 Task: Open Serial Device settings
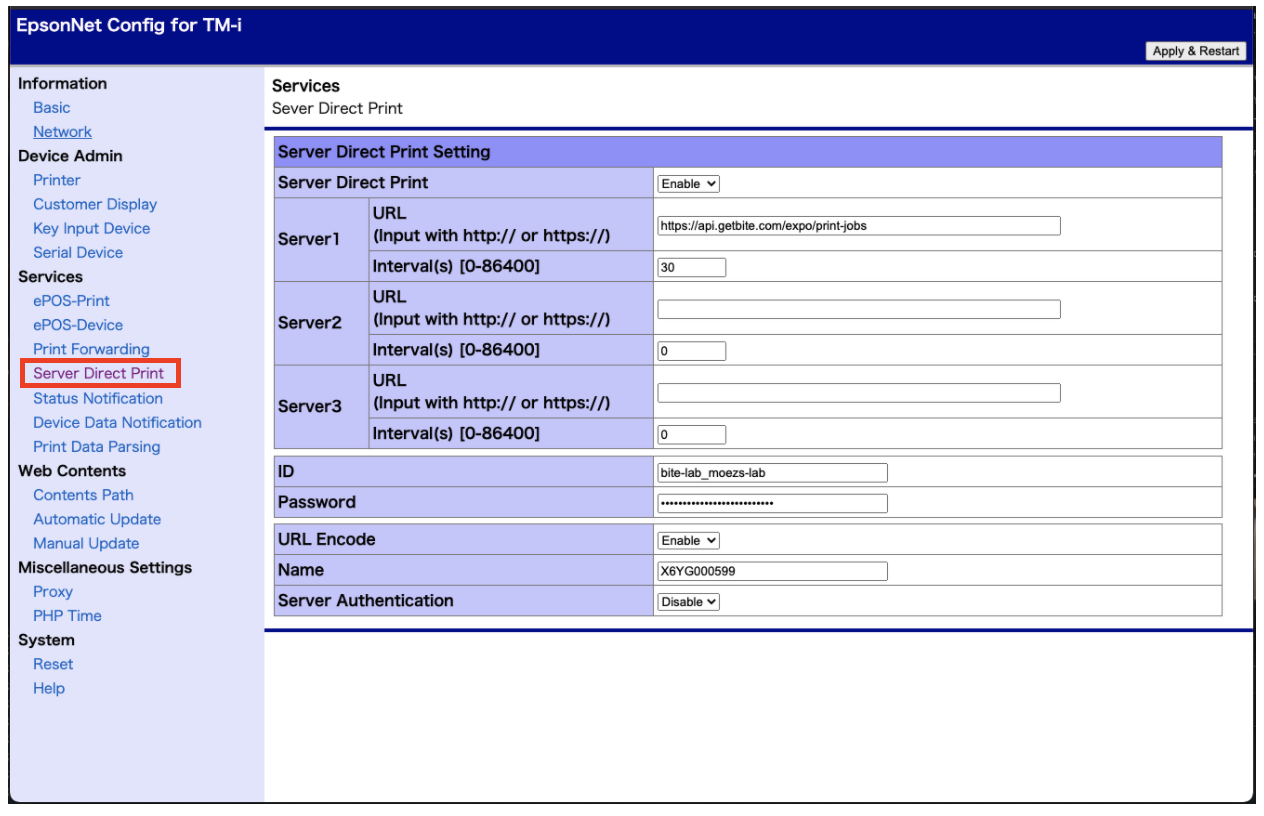point(78,253)
